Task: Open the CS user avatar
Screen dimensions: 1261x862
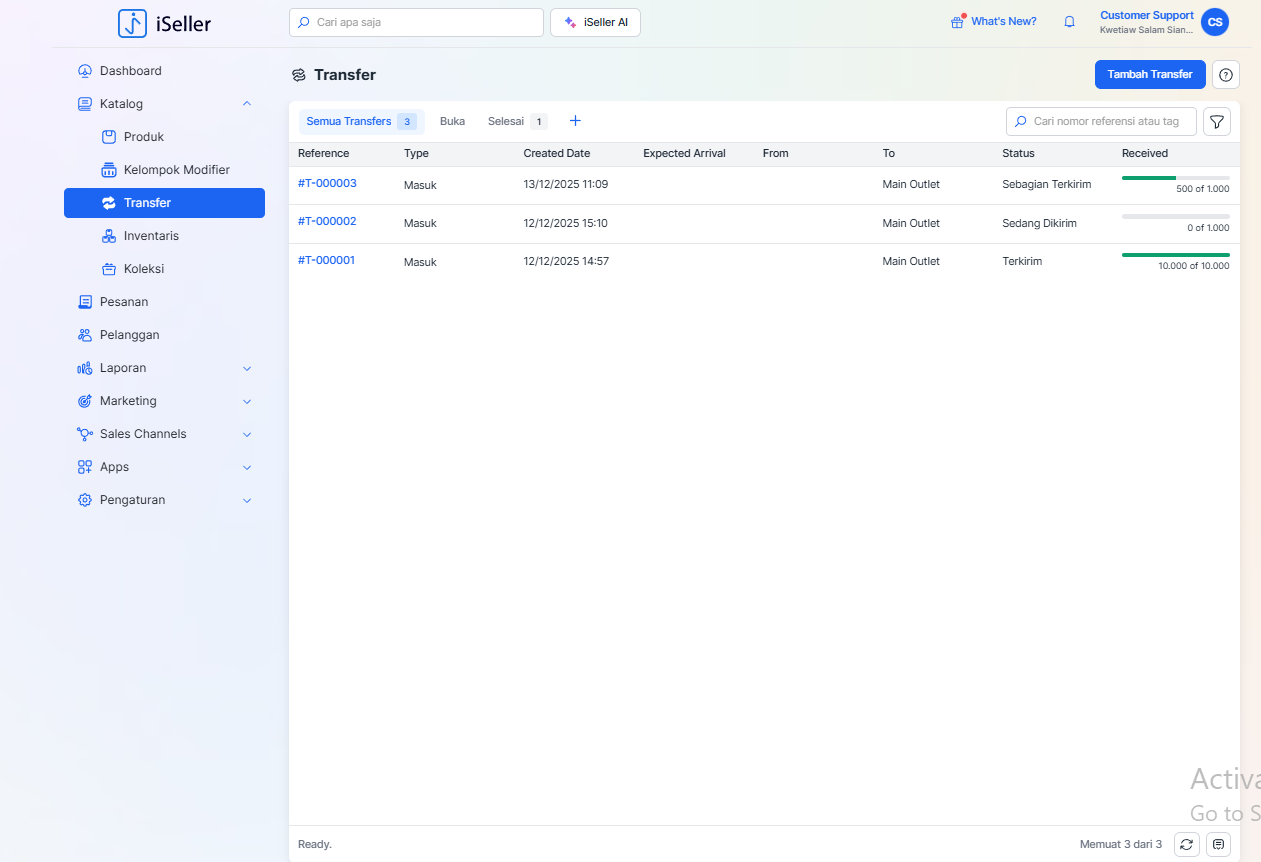Action: point(1214,22)
